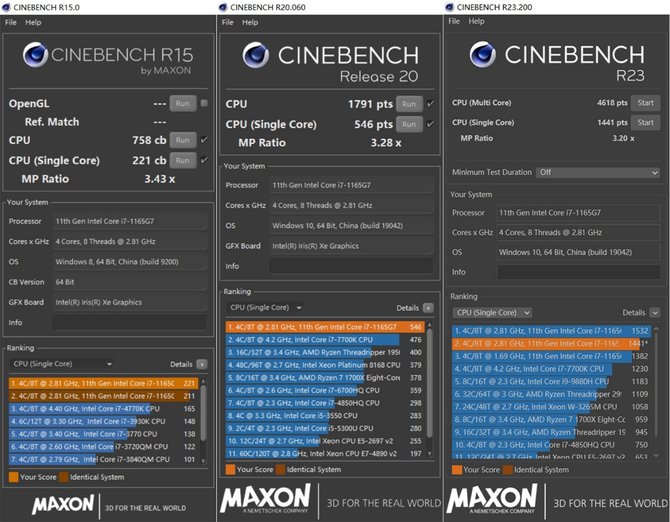Run the CPU test in R15
Image resolution: width=670 pixels, height=522 pixels.
tap(183, 140)
